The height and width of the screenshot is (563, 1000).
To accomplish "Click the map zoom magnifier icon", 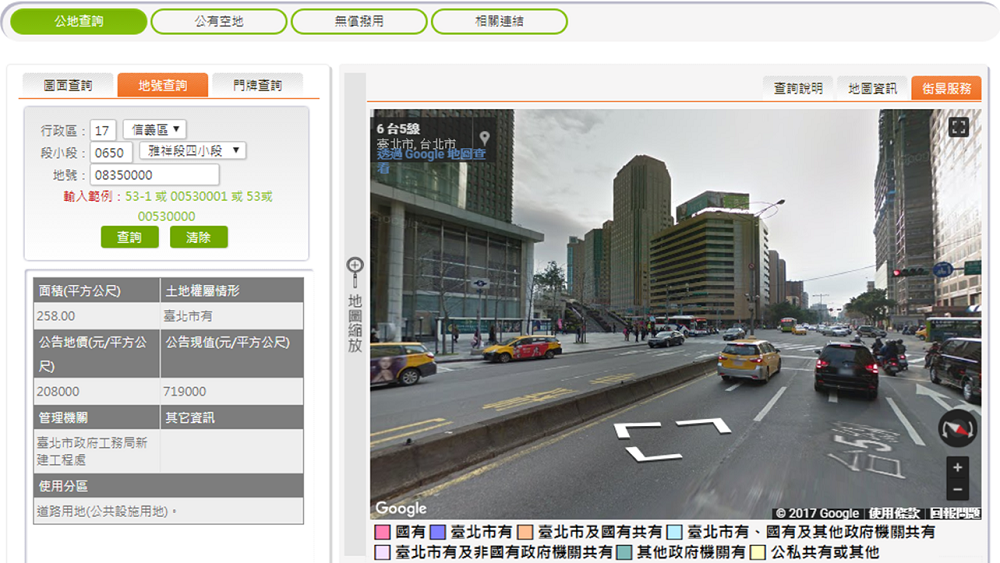I will [354, 267].
